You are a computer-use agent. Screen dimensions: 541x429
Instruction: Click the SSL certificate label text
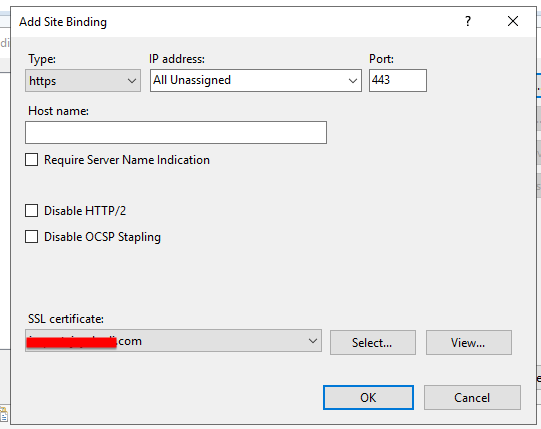pos(66,319)
